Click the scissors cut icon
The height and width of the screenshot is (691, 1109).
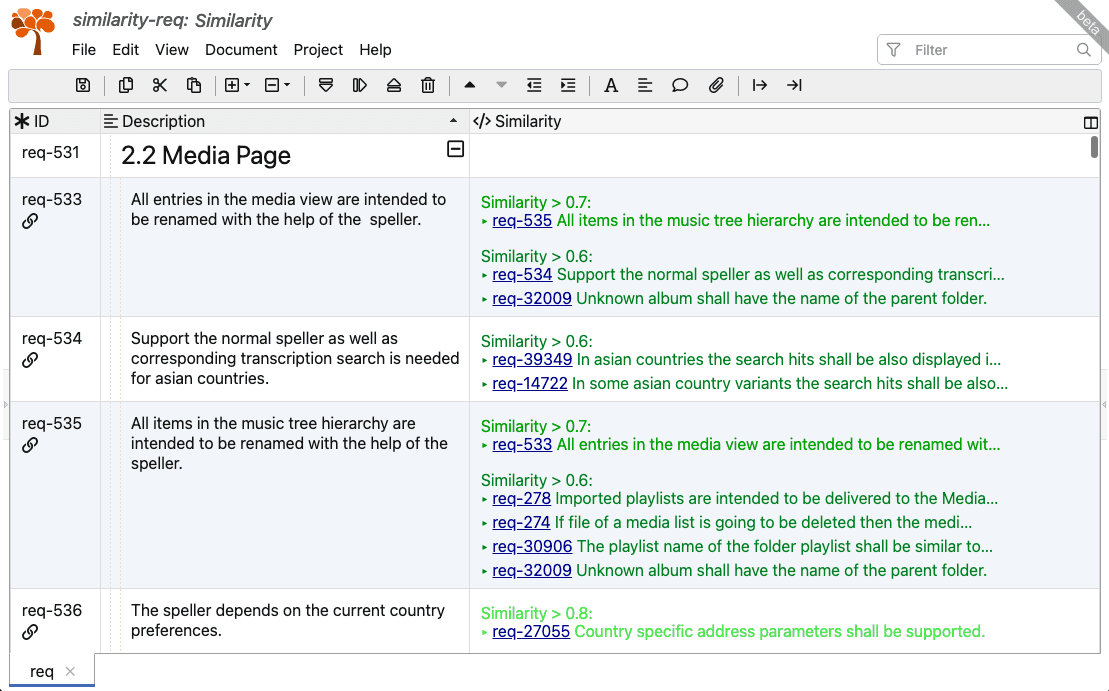pos(159,86)
